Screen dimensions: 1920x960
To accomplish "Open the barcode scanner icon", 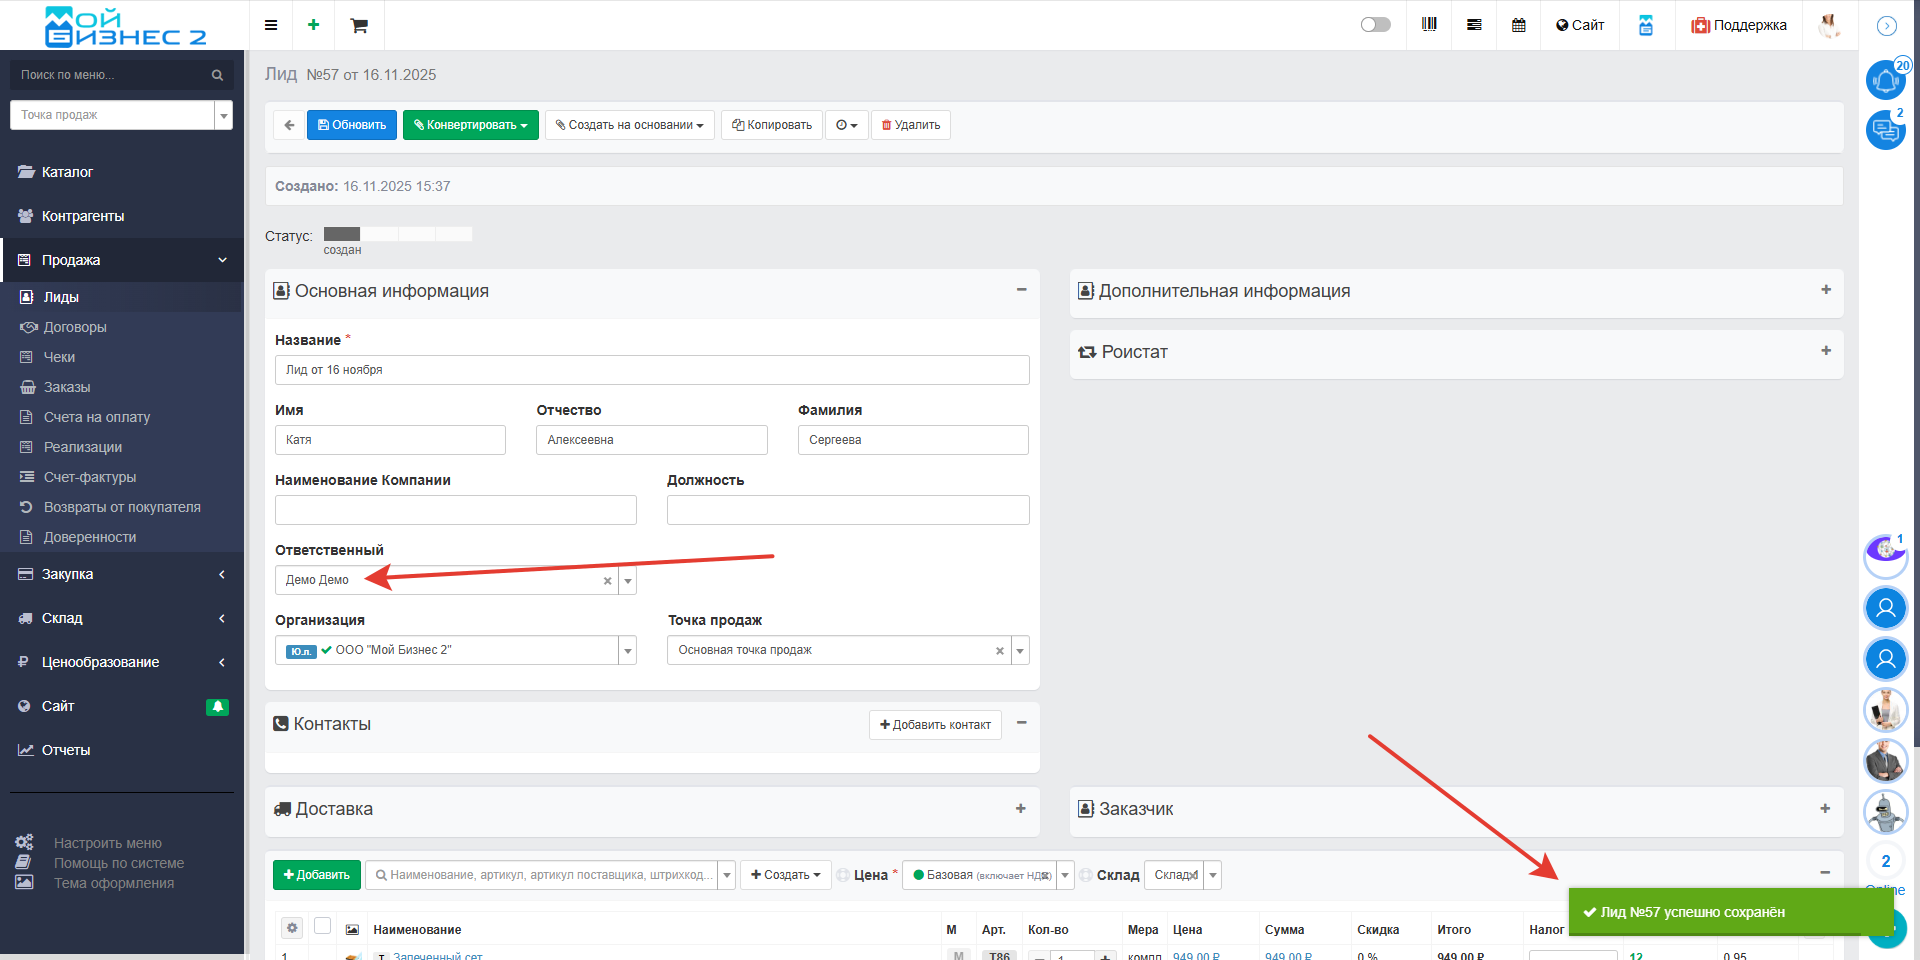I will click(1429, 25).
